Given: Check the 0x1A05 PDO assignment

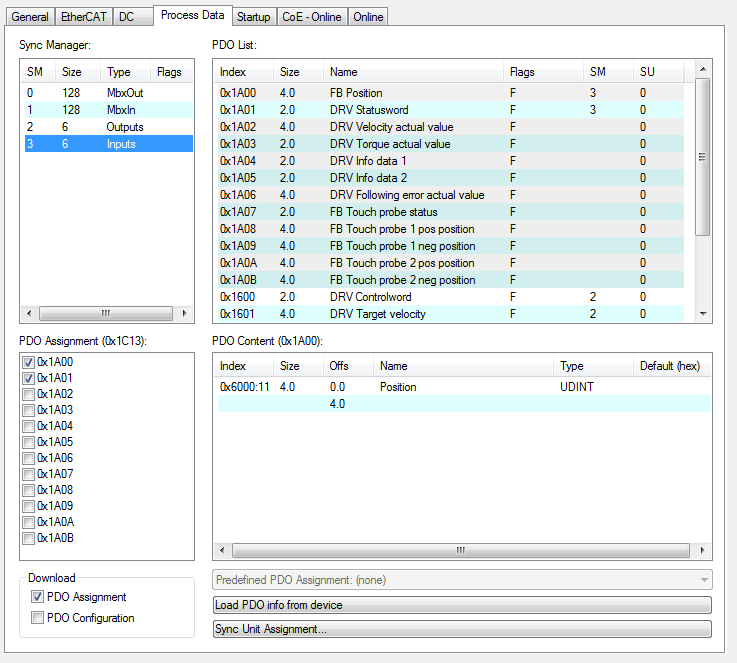Looking at the screenshot, I should click(x=29, y=442).
